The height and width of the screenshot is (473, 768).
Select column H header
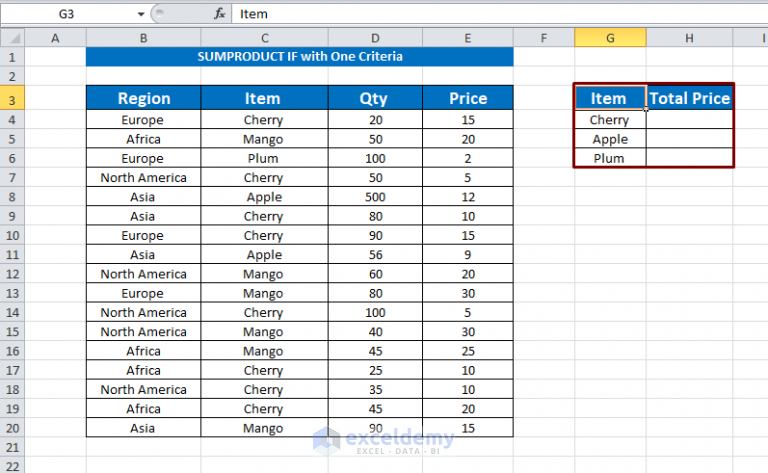coord(689,38)
